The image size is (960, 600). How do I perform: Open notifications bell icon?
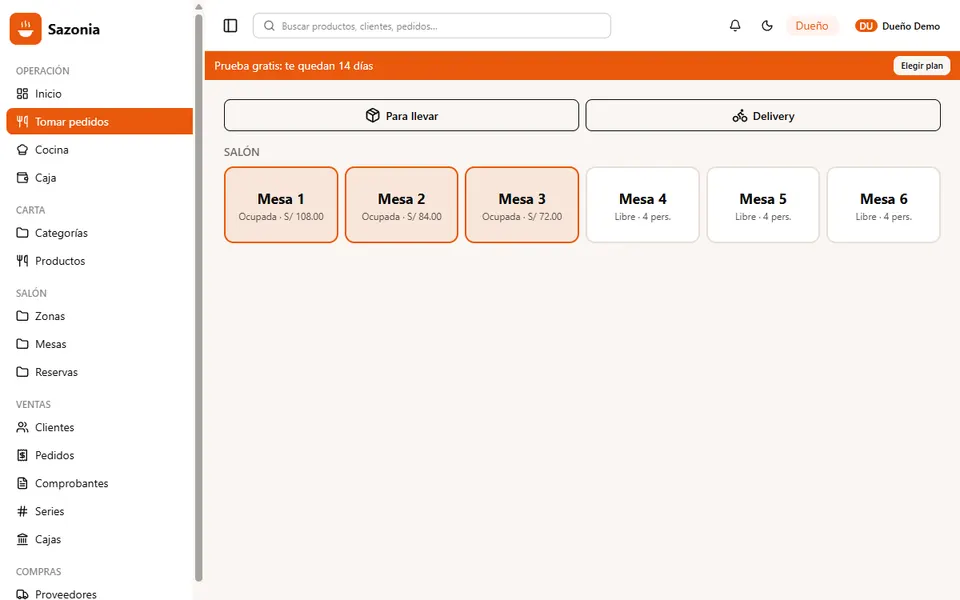(735, 26)
